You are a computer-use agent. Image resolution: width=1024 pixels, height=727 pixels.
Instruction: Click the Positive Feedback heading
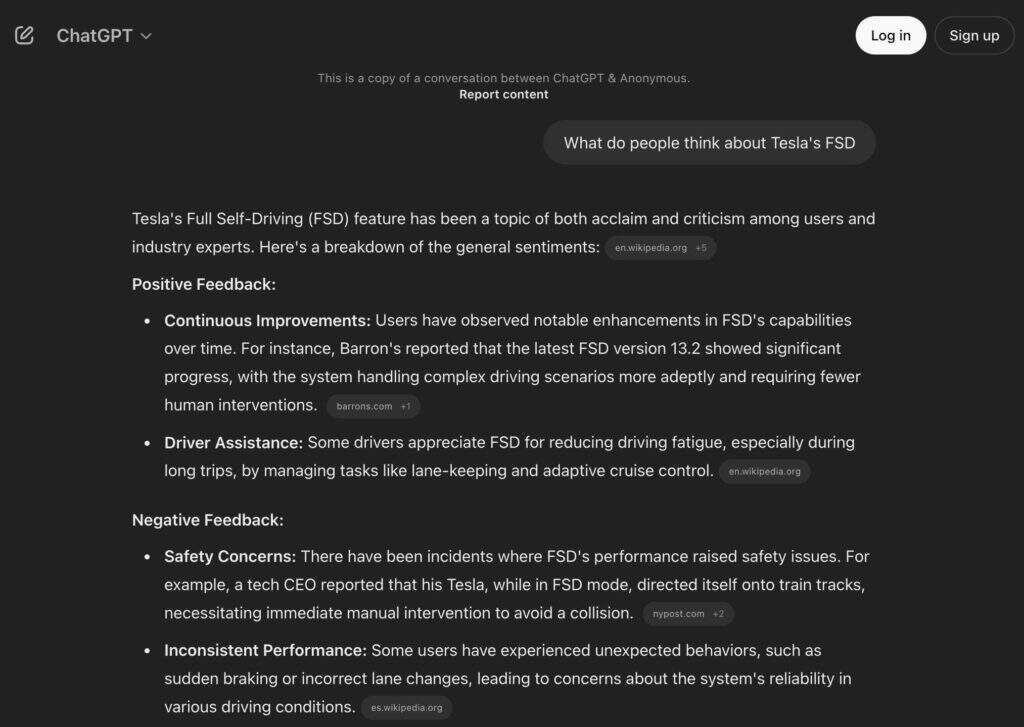tap(204, 284)
